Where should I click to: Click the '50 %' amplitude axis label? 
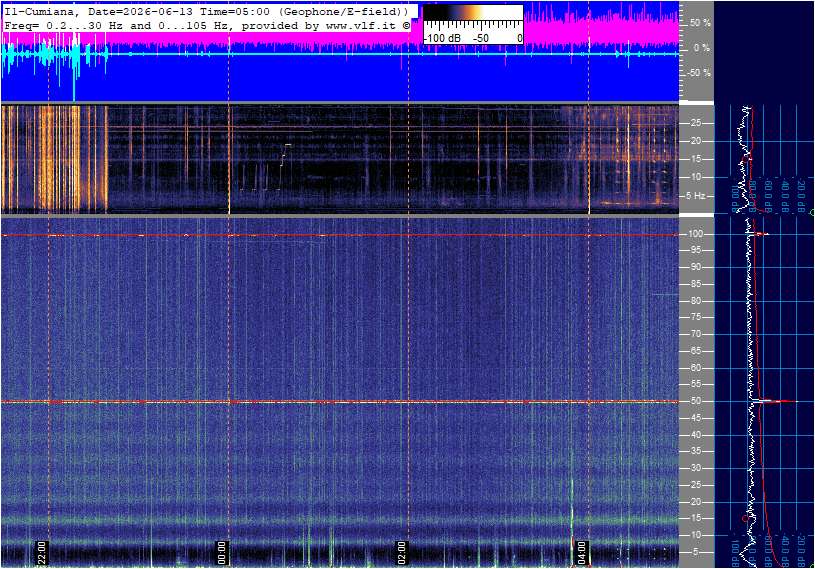[700, 23]
